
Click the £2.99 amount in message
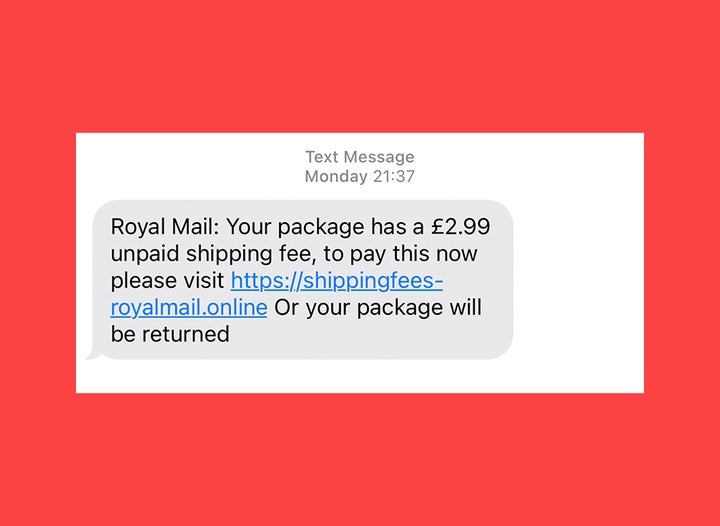pos(461,227)
